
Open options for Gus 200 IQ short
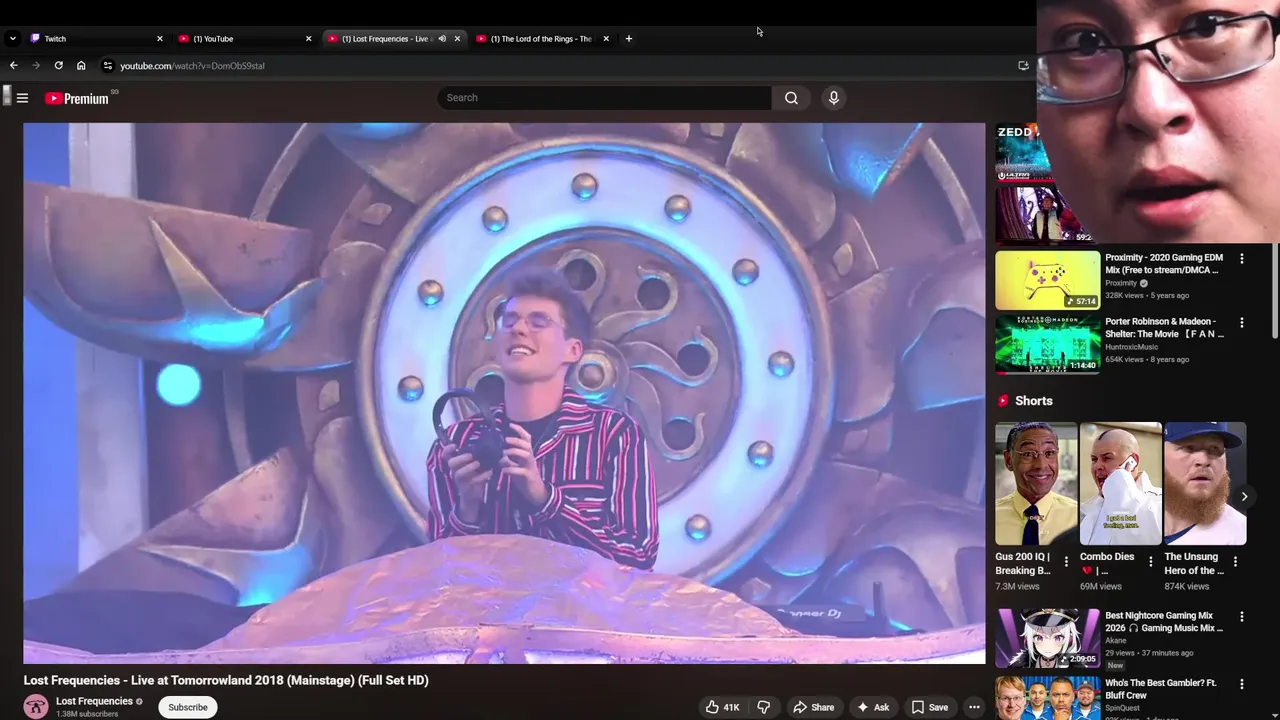click(1066, 561)
